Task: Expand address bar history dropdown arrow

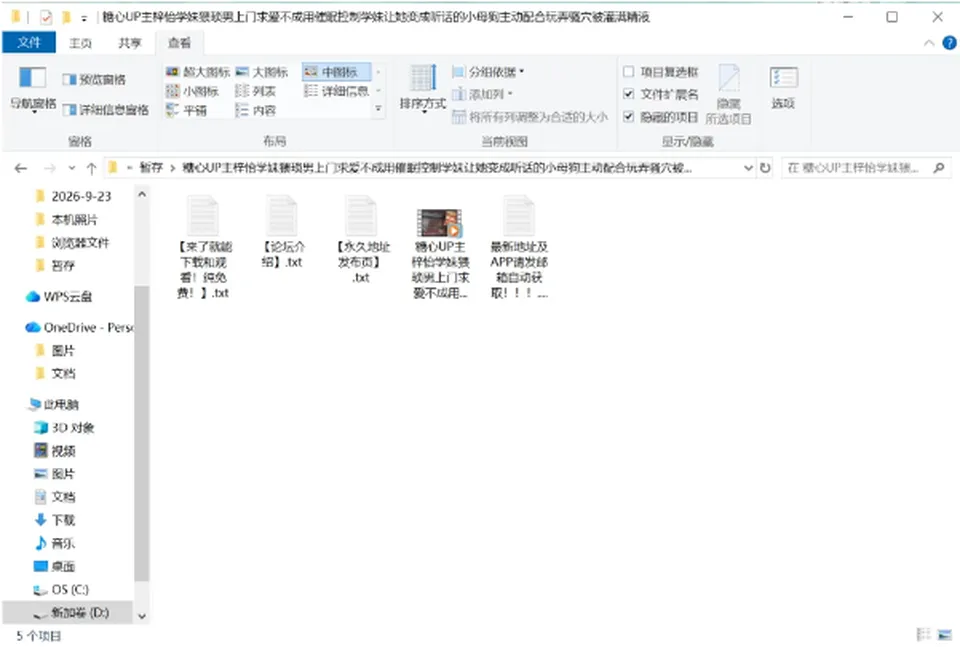Action: point(748,168)
